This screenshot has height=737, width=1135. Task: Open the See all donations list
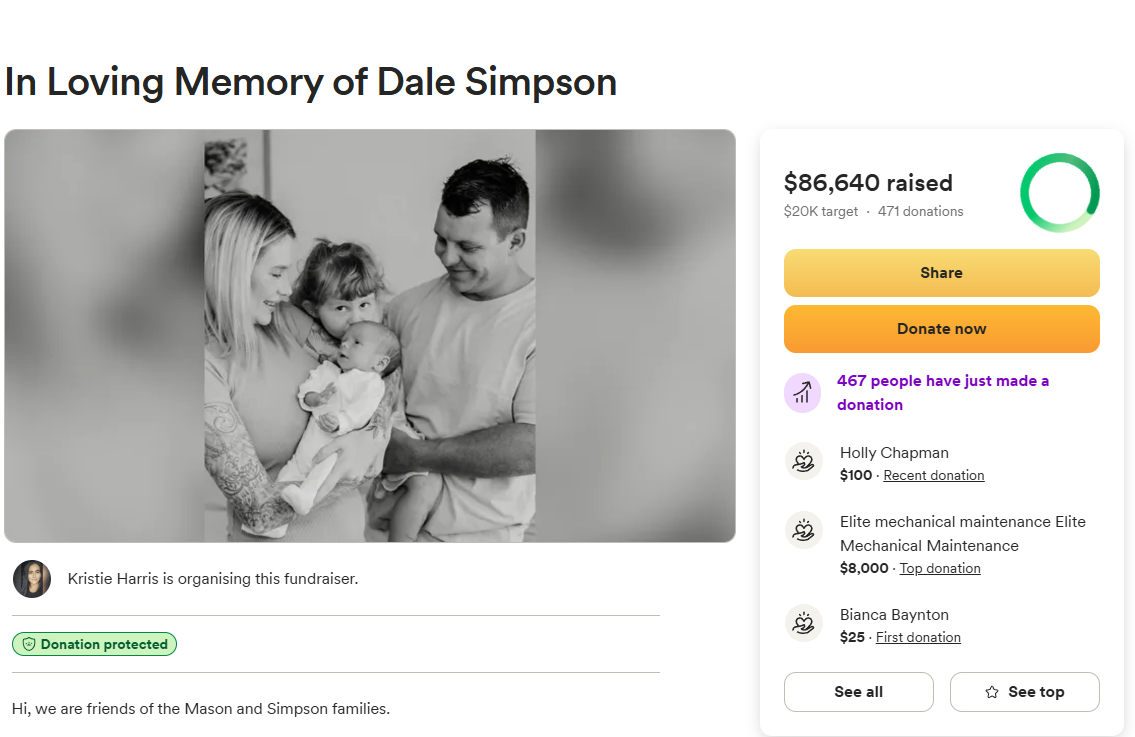point(858,692)
